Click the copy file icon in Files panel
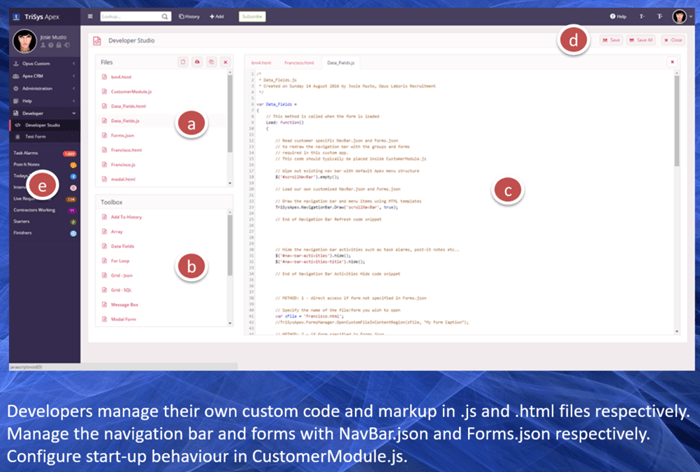Image resolution: width=700 pixels, height=472 pixels. click(212, 62)
